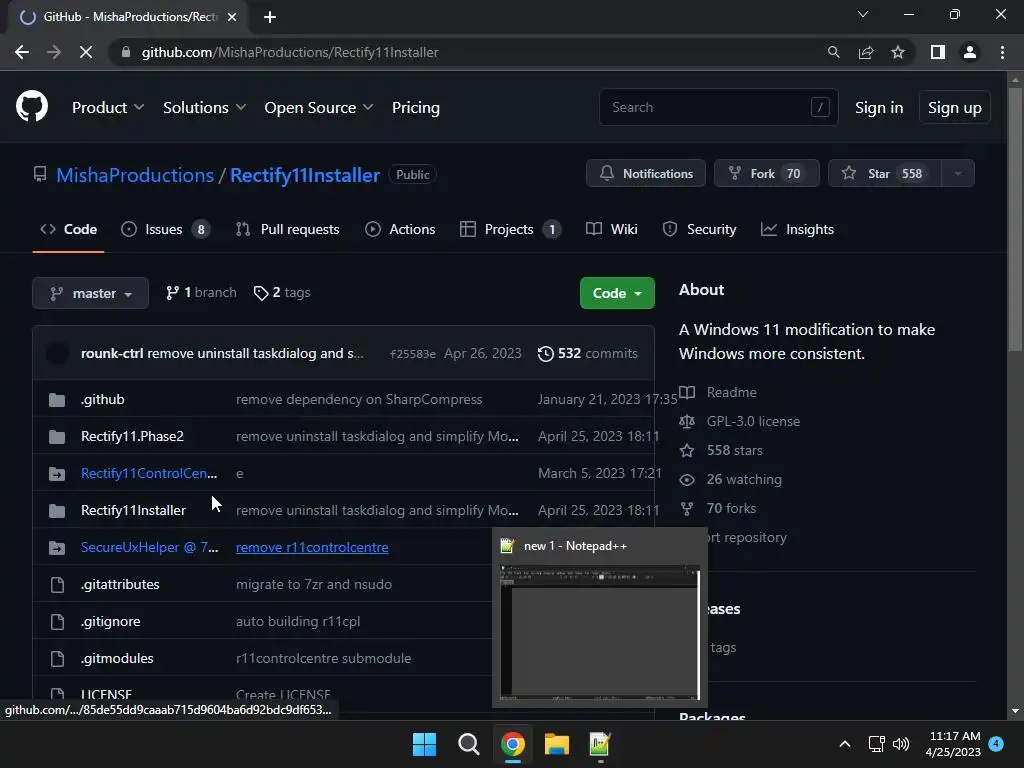Open the .gitignore file
Image resolution: width=1024 pixels, height=768 pixels.
click(x=110, y=621)
